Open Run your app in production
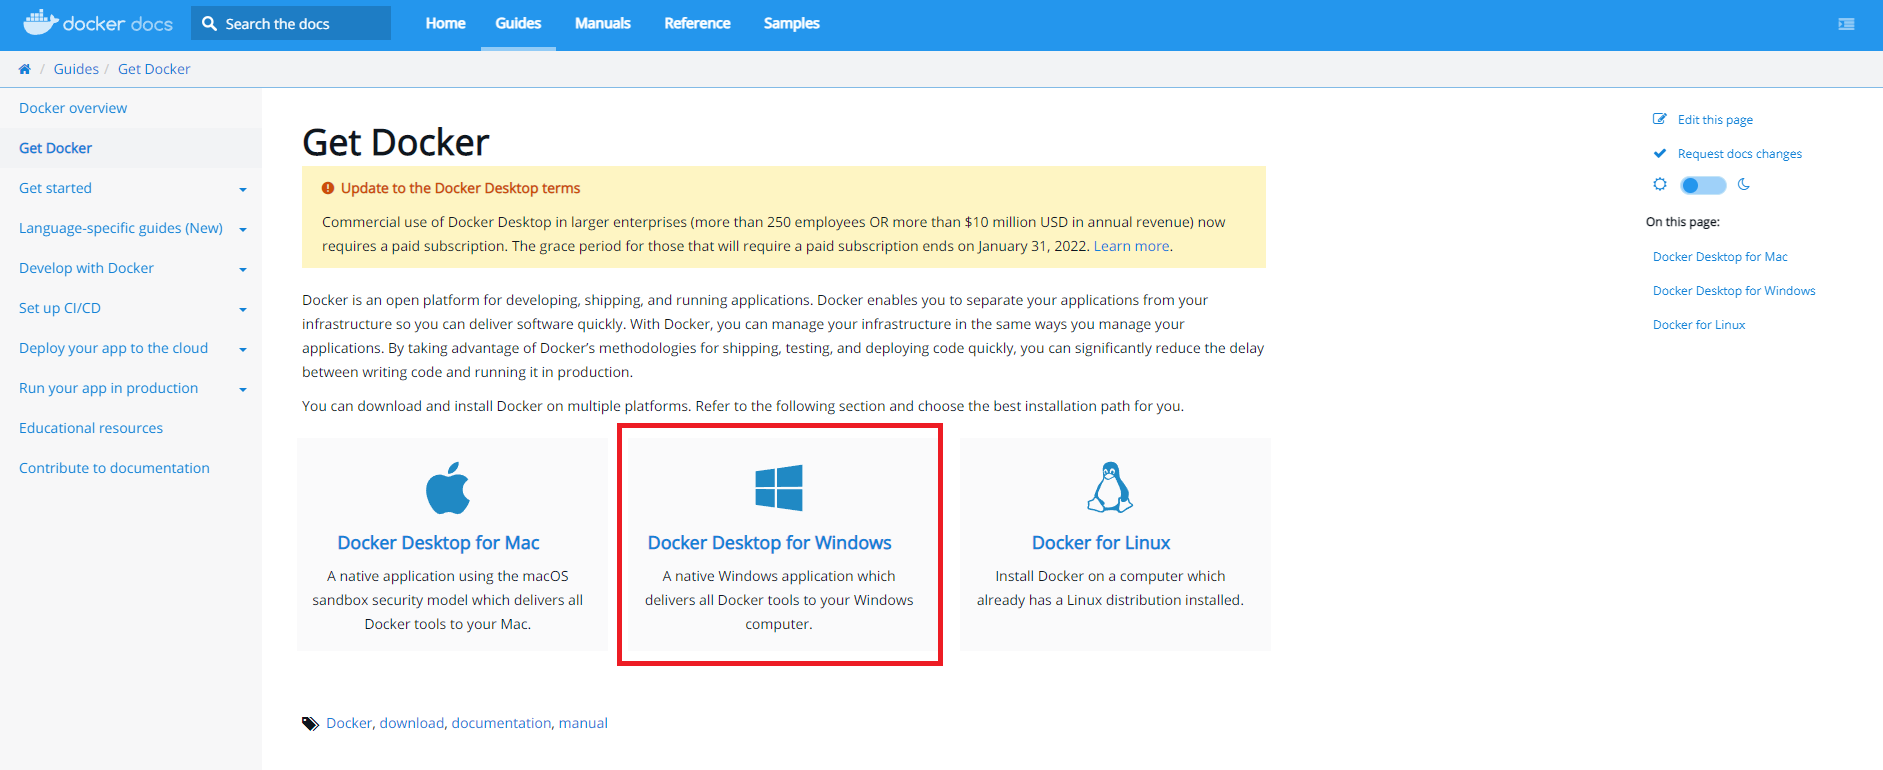This screenshot has height=770, width=1883. pos(108,388)
